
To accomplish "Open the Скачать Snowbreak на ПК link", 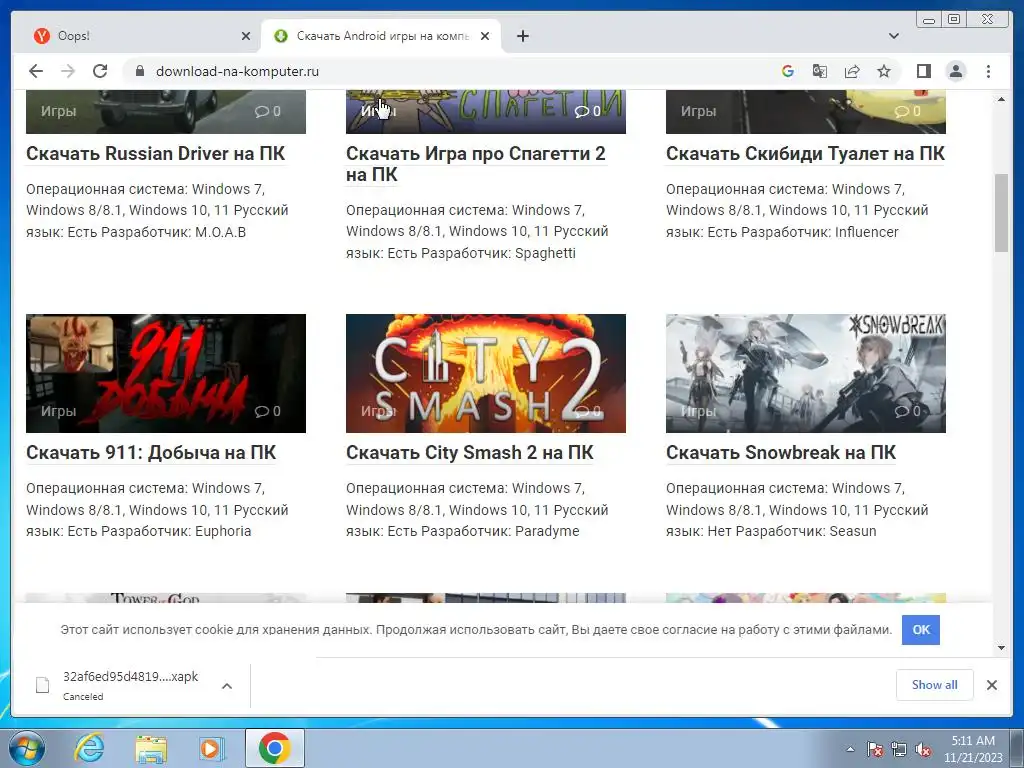I will coord(780,453).
